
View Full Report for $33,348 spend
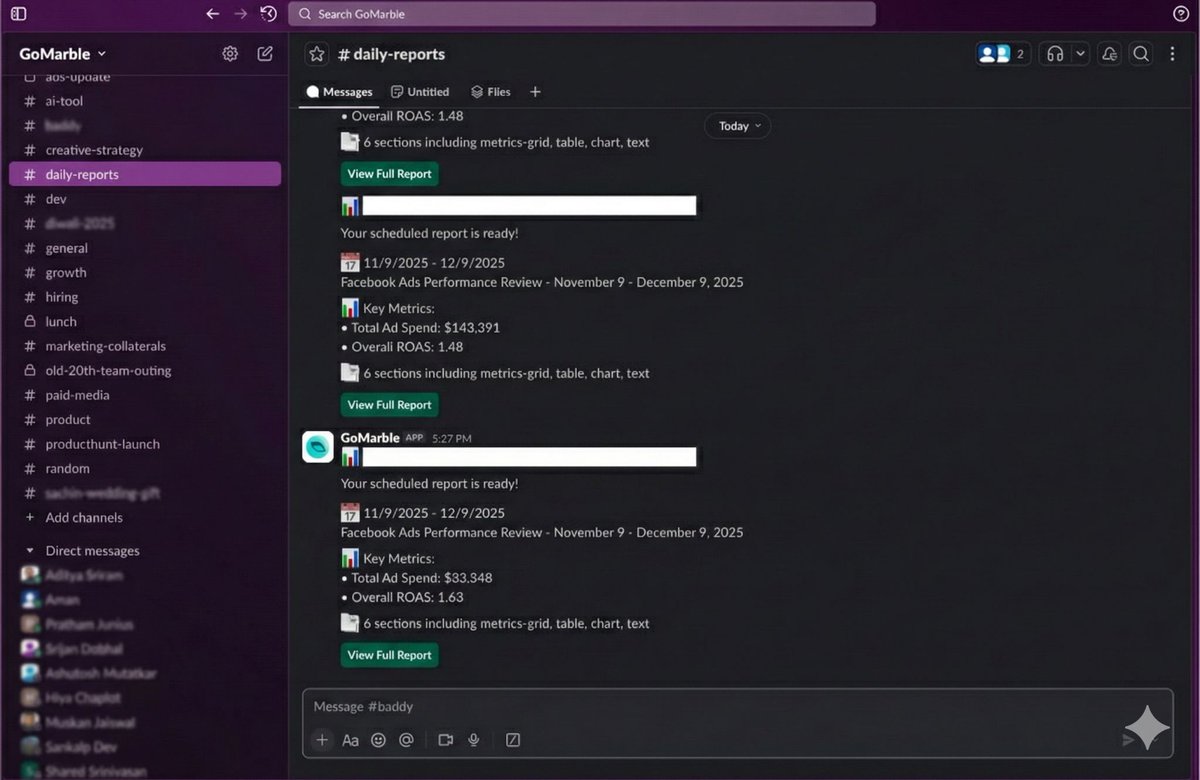389,655
